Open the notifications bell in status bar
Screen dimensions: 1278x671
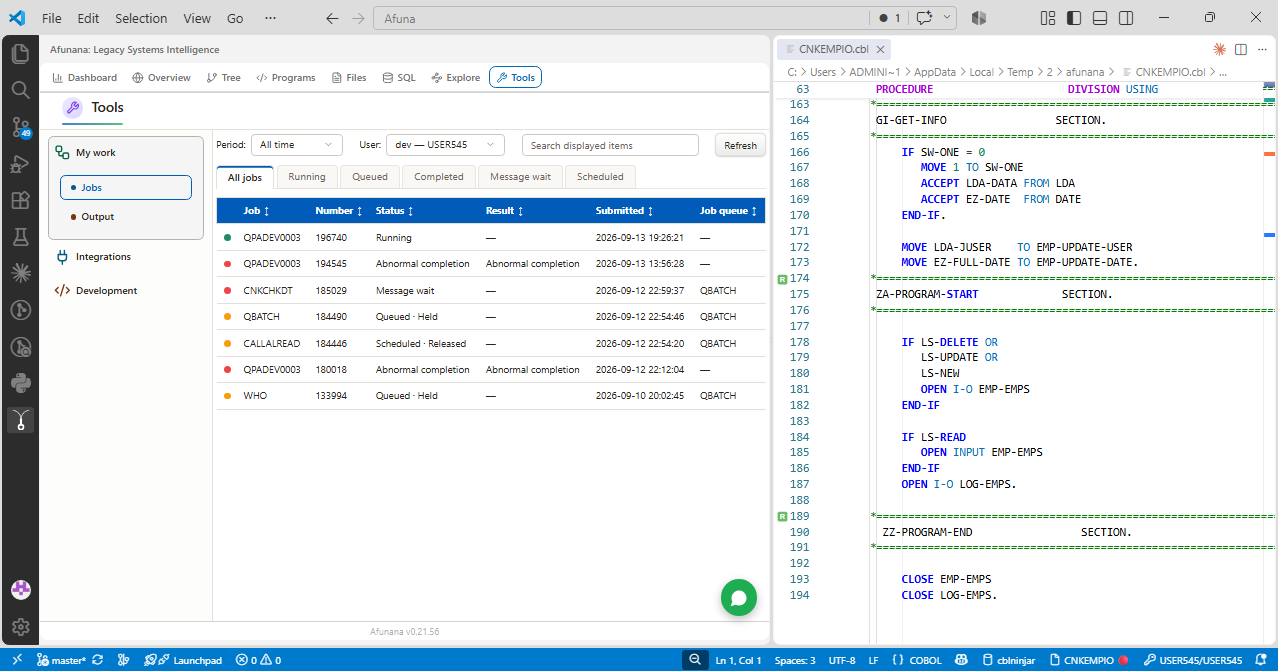1262,660
